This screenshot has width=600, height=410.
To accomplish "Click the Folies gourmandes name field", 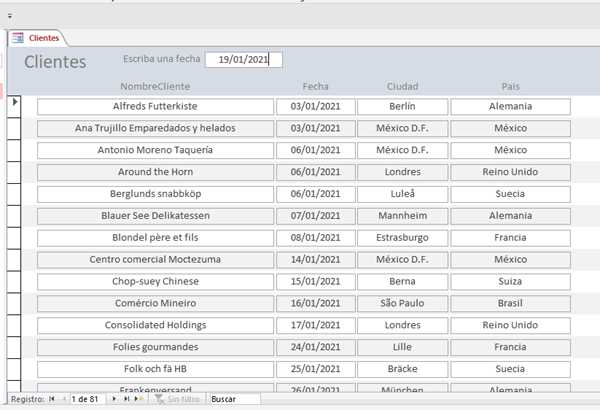I will coord(155,347).
